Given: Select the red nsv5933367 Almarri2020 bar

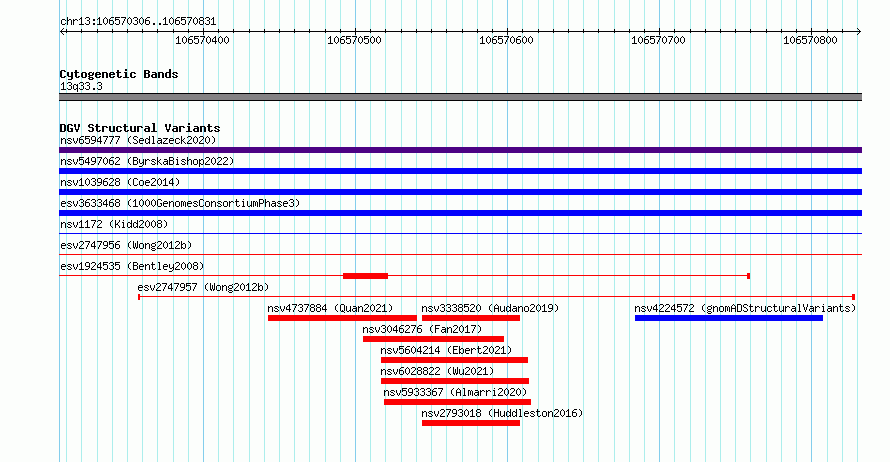Looking at the screenshot, I should tap(457, 402).
